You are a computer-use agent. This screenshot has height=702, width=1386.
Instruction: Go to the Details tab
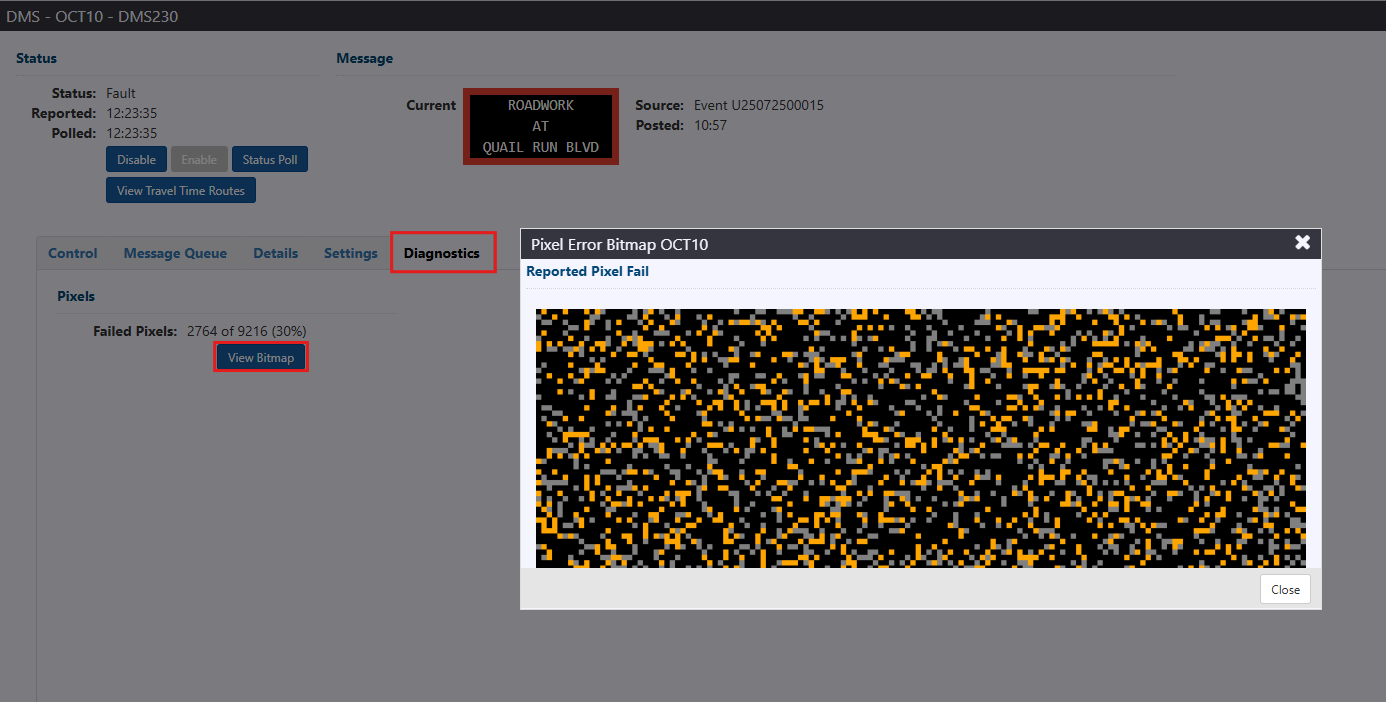275,253
